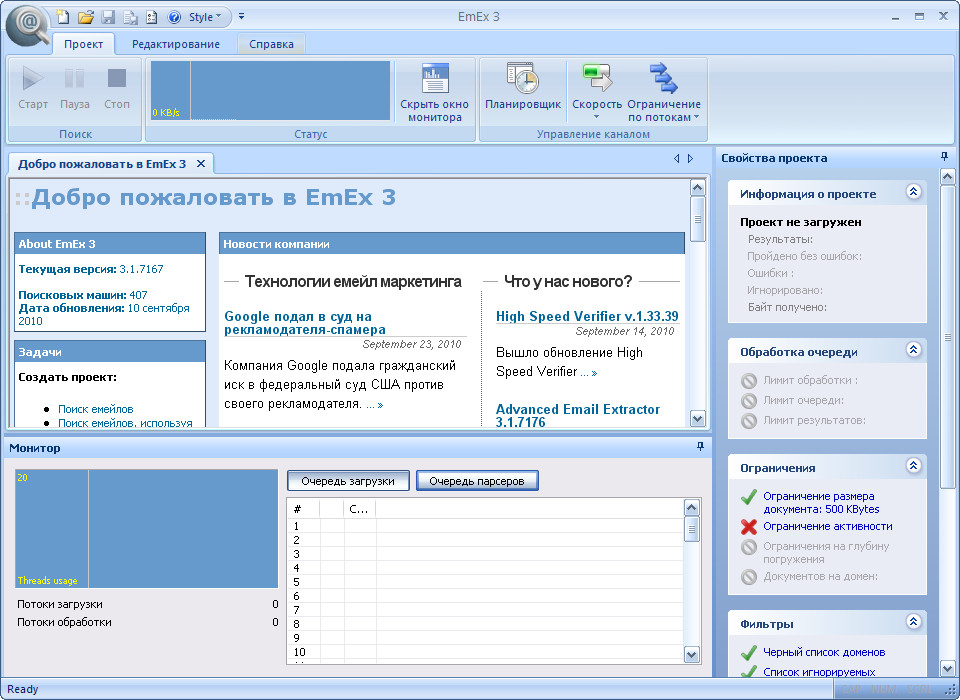
Task: Click read-more arrow after своего рекламодателя
Action: tap(375, 405)
